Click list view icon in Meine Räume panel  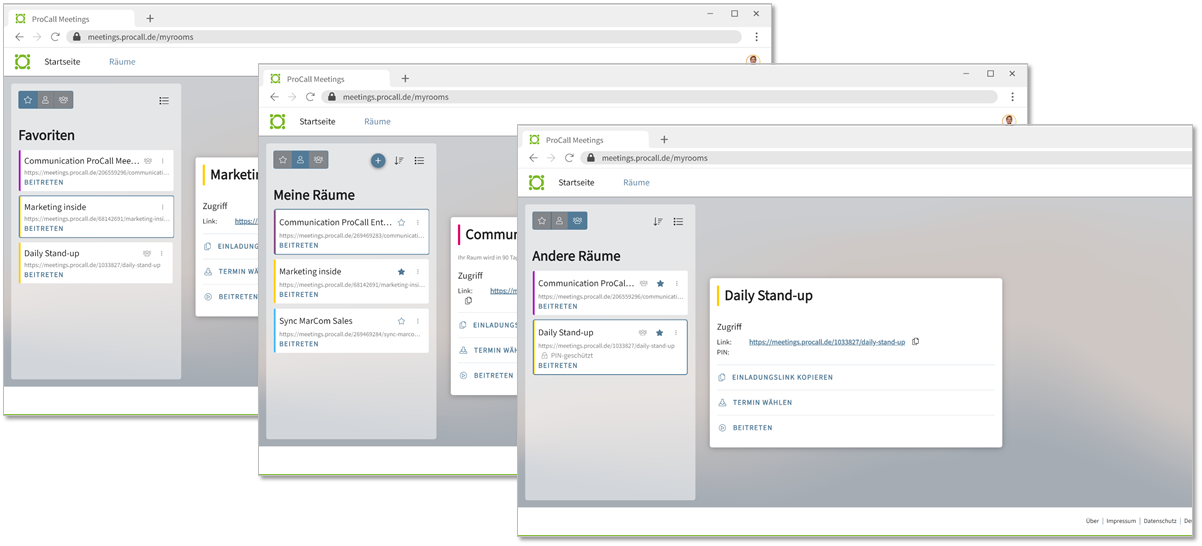pyautogui.click(x=419, y=160)
